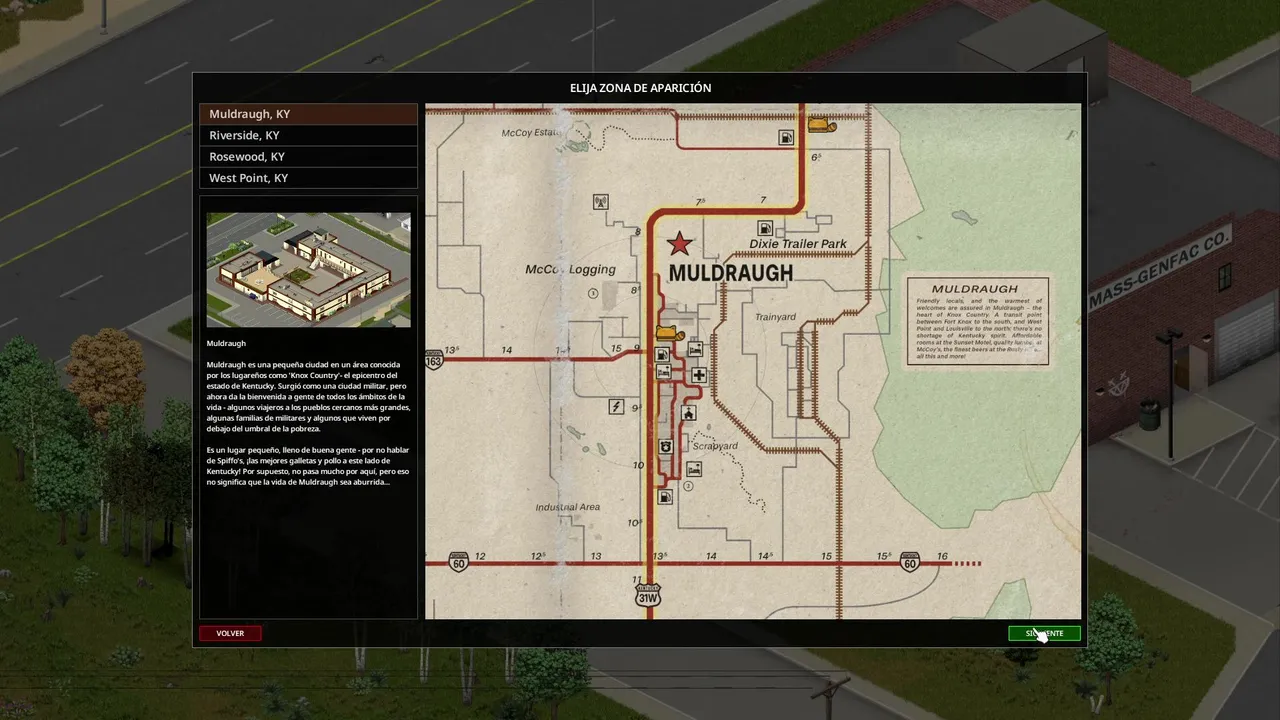Select Riverside, KY spawn zone
The image size is (1280, 720).
click(308, 136)
